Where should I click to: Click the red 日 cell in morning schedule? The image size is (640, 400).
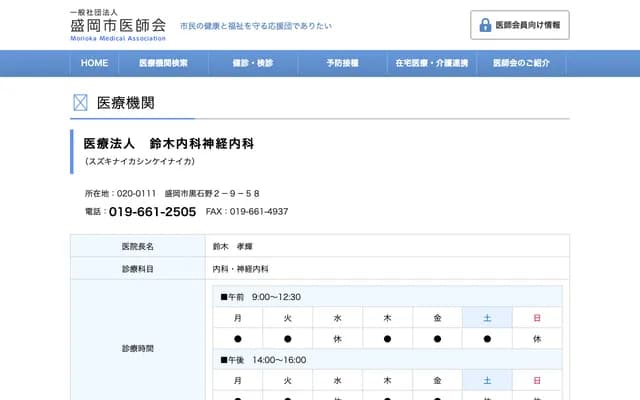537,318
